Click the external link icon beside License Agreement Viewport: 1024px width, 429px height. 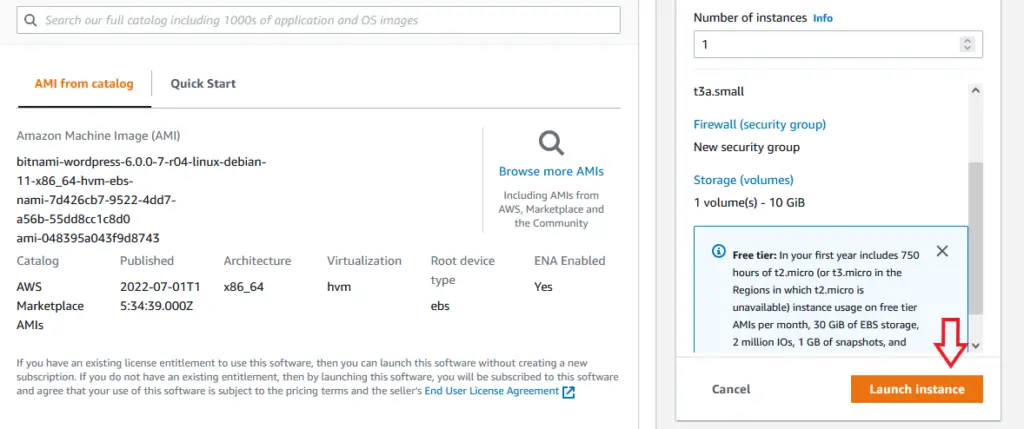pos(568,392)
